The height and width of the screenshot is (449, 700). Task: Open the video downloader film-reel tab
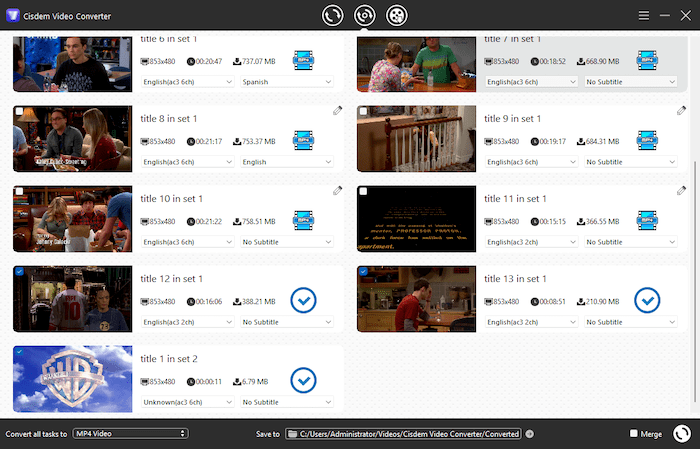396,16
